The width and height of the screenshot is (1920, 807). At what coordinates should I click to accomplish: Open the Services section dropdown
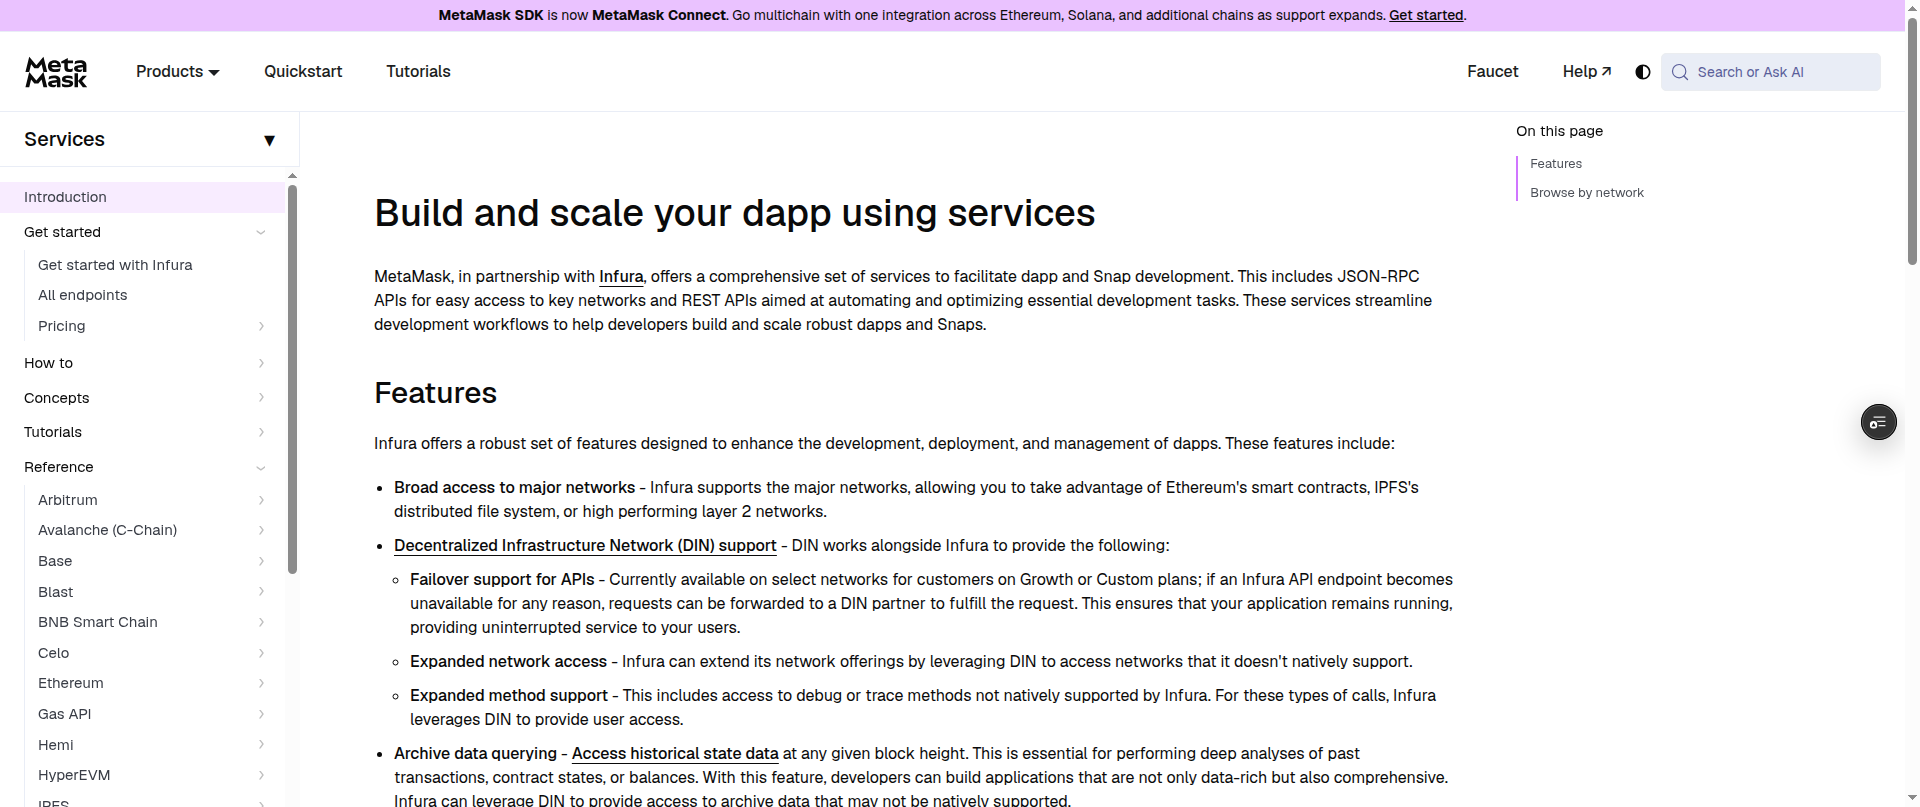pos(269,140)
